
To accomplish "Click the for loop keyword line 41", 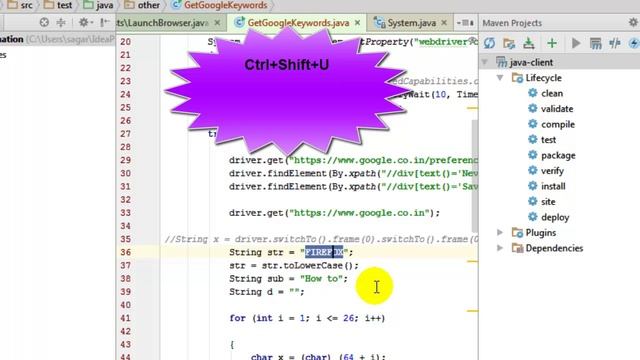I will (237, 318).
